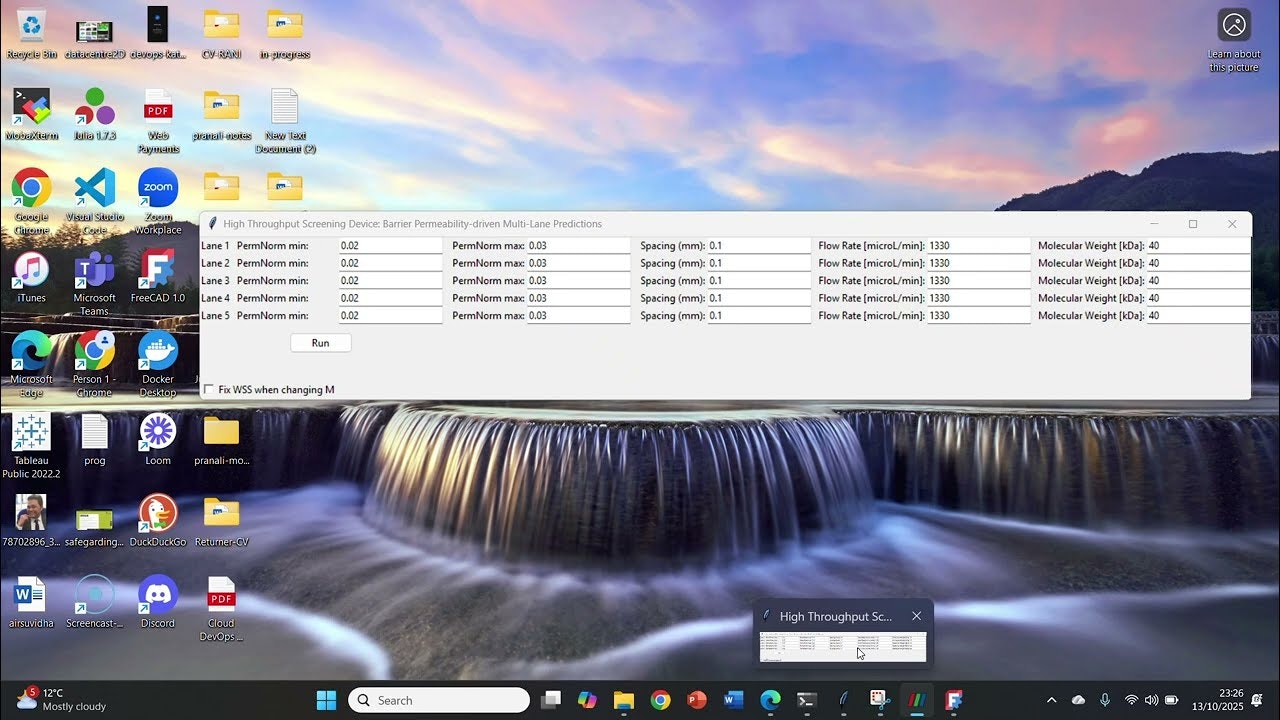Select Lane 5 Molecular Weight field
This screenshot has width=1280, height=720.
point(1197,316)
